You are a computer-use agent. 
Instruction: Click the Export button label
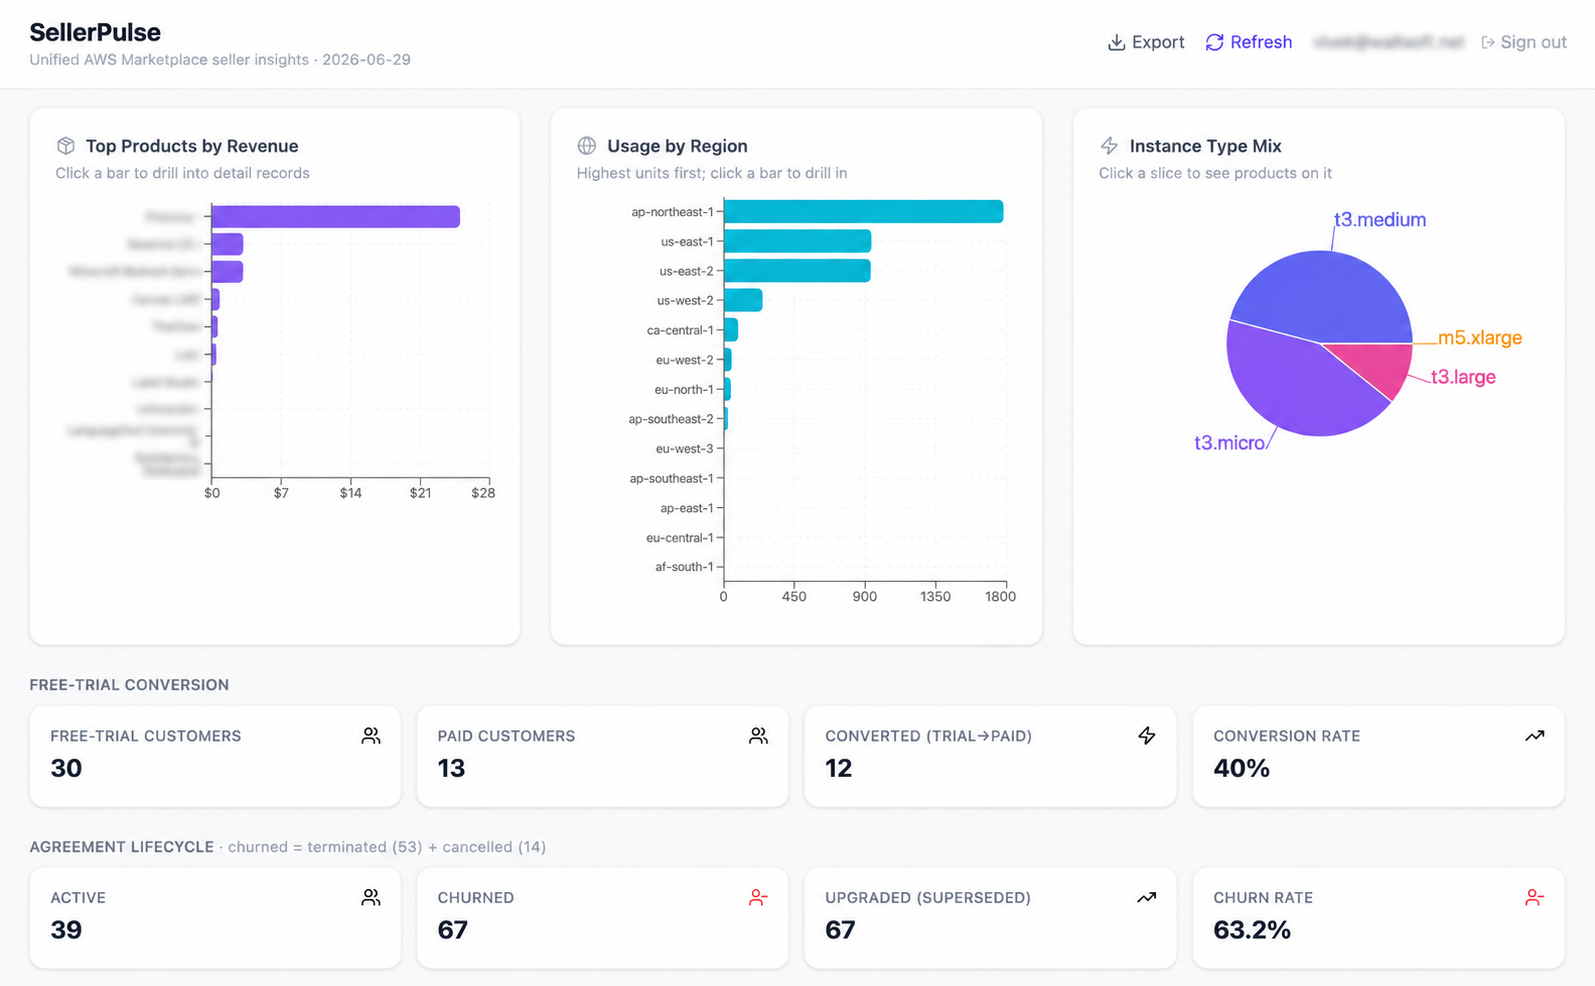(x=1158, y=42)
